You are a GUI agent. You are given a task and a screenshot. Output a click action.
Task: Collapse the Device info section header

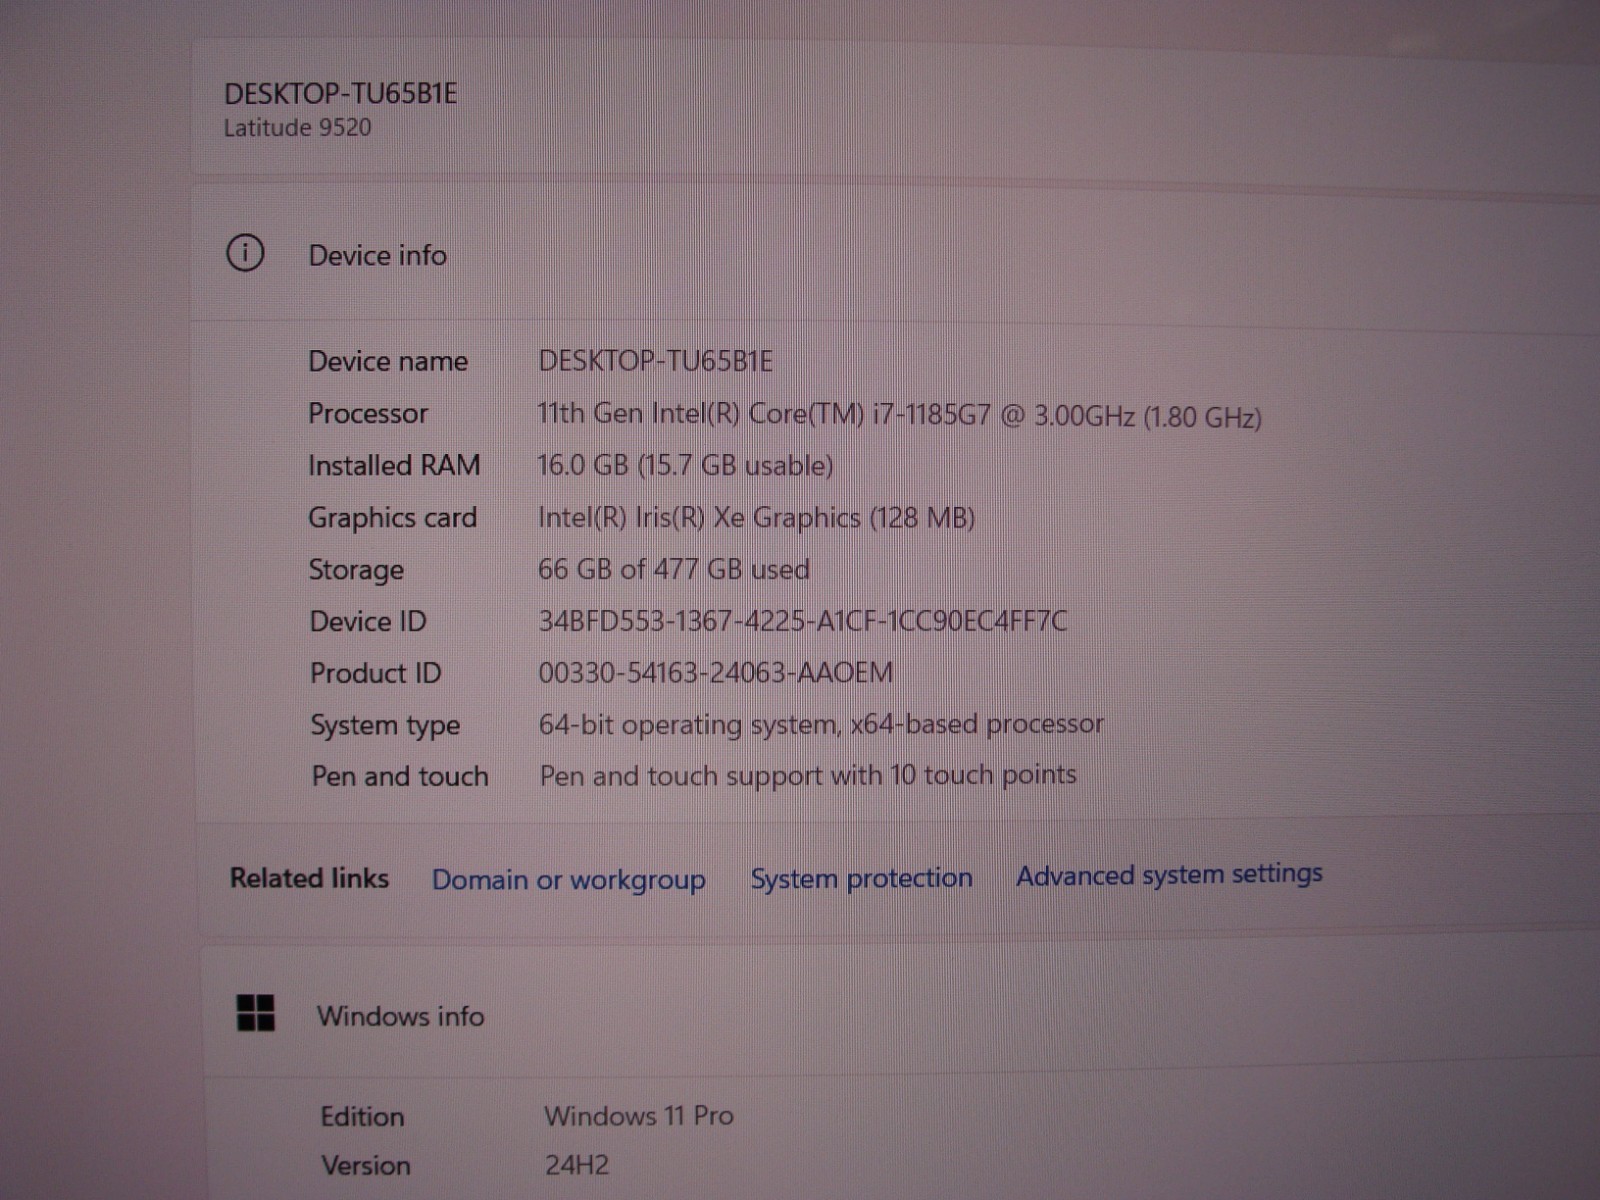(895, 254)
